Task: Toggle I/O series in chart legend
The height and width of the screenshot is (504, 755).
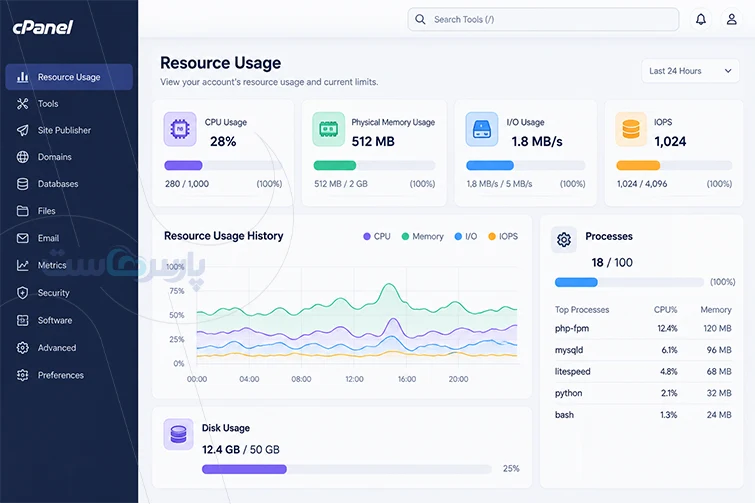Action: tap(466, 236)
